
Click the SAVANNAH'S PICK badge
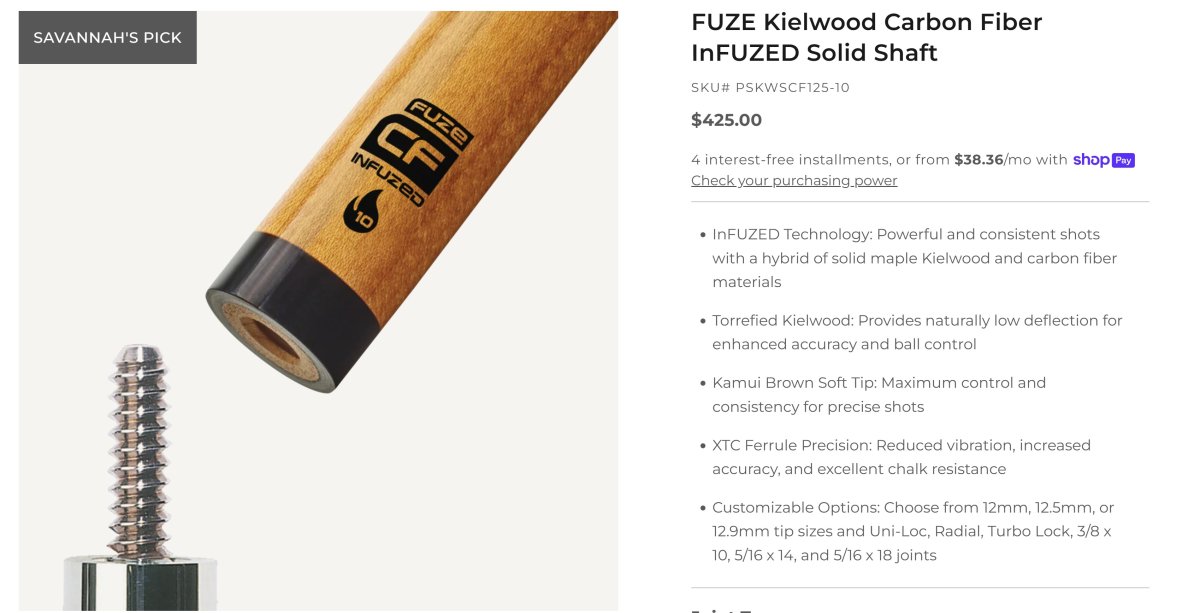(x=107, y=38)
